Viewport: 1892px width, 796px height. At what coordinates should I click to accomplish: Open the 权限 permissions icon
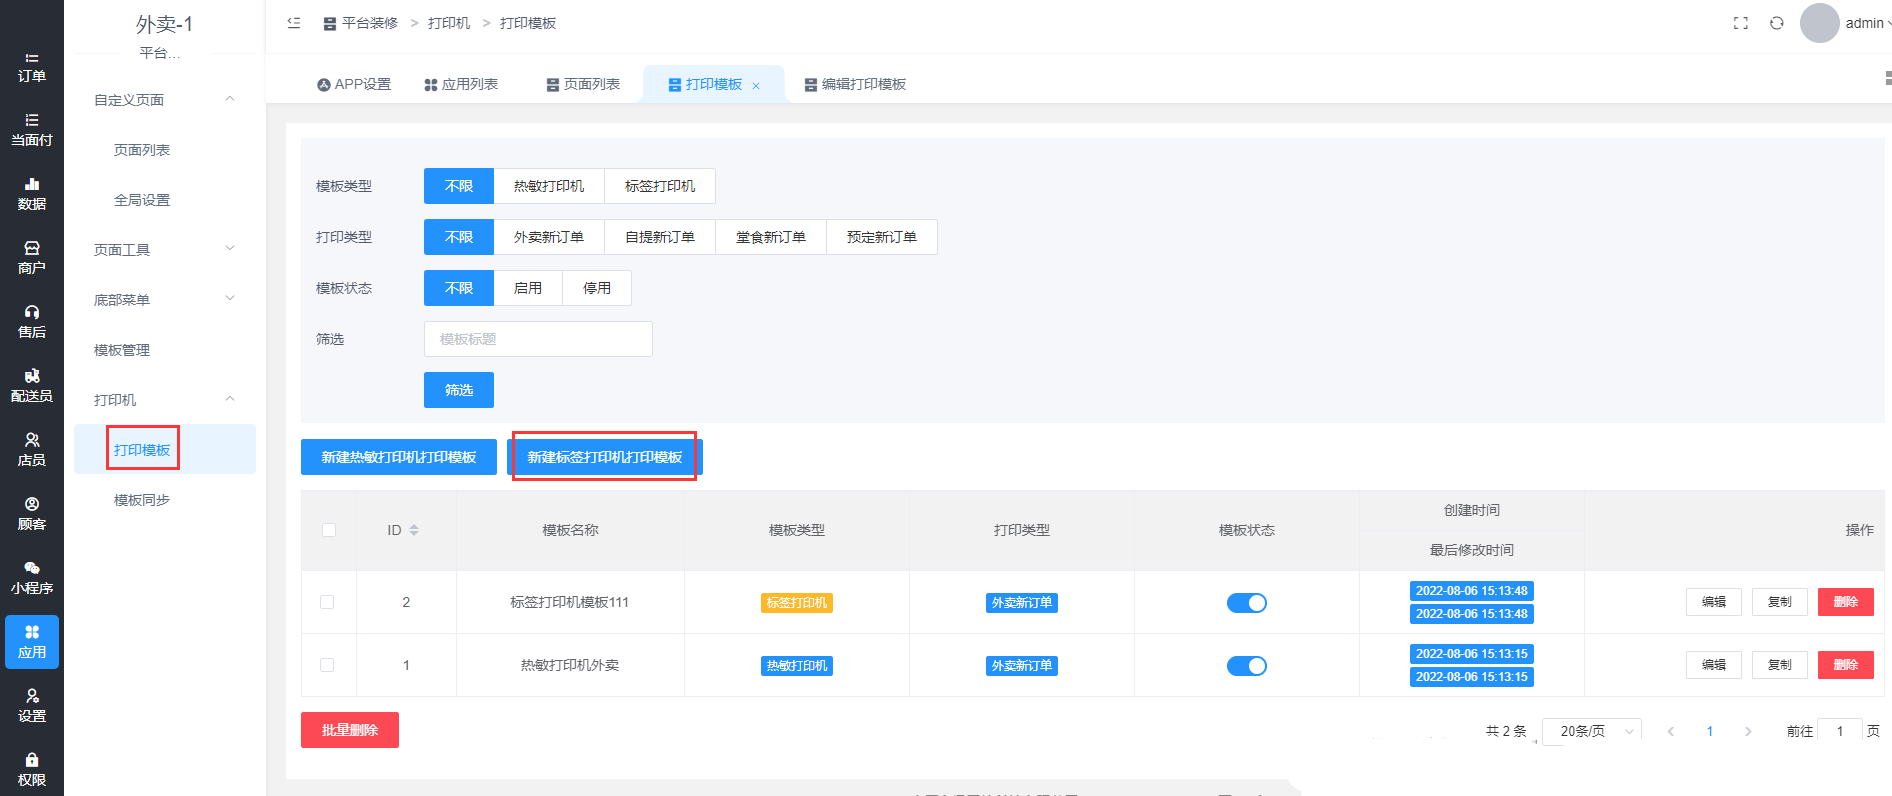pos(32,770)
